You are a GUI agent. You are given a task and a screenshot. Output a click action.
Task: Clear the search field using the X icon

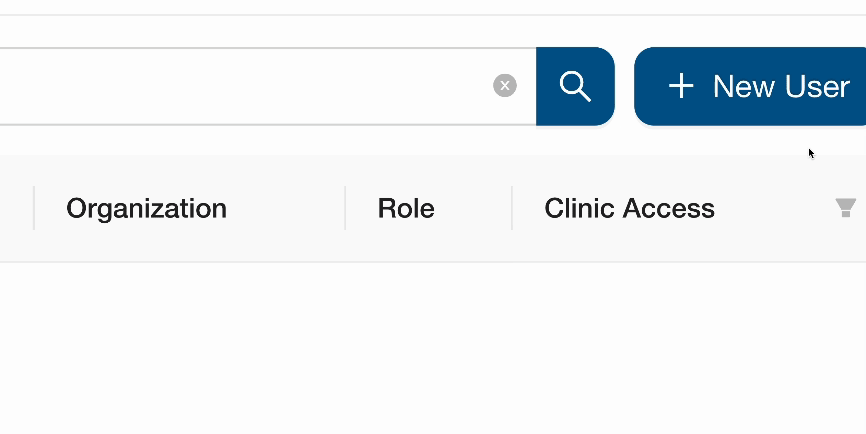(505, 86)
